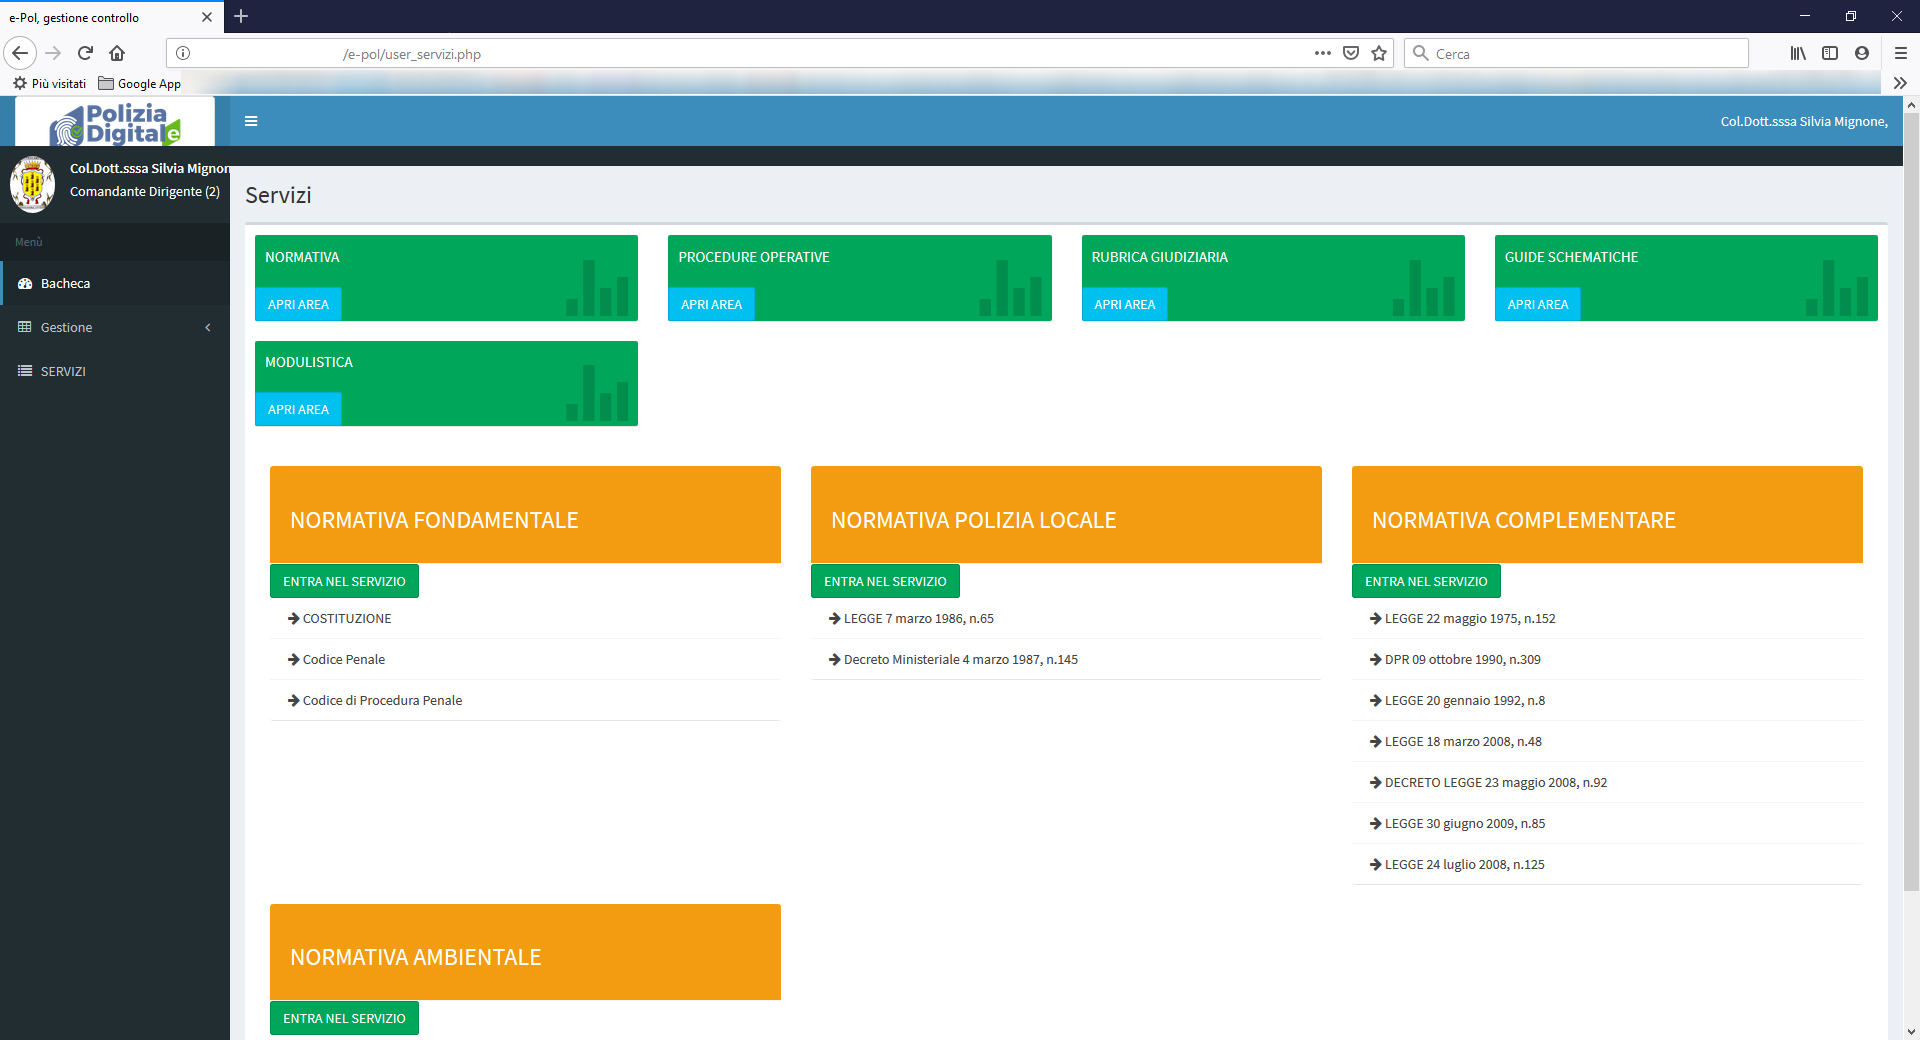Save page to Pocket icon
Viewport: 1920px width, 1040px height.
point(1351,53)
